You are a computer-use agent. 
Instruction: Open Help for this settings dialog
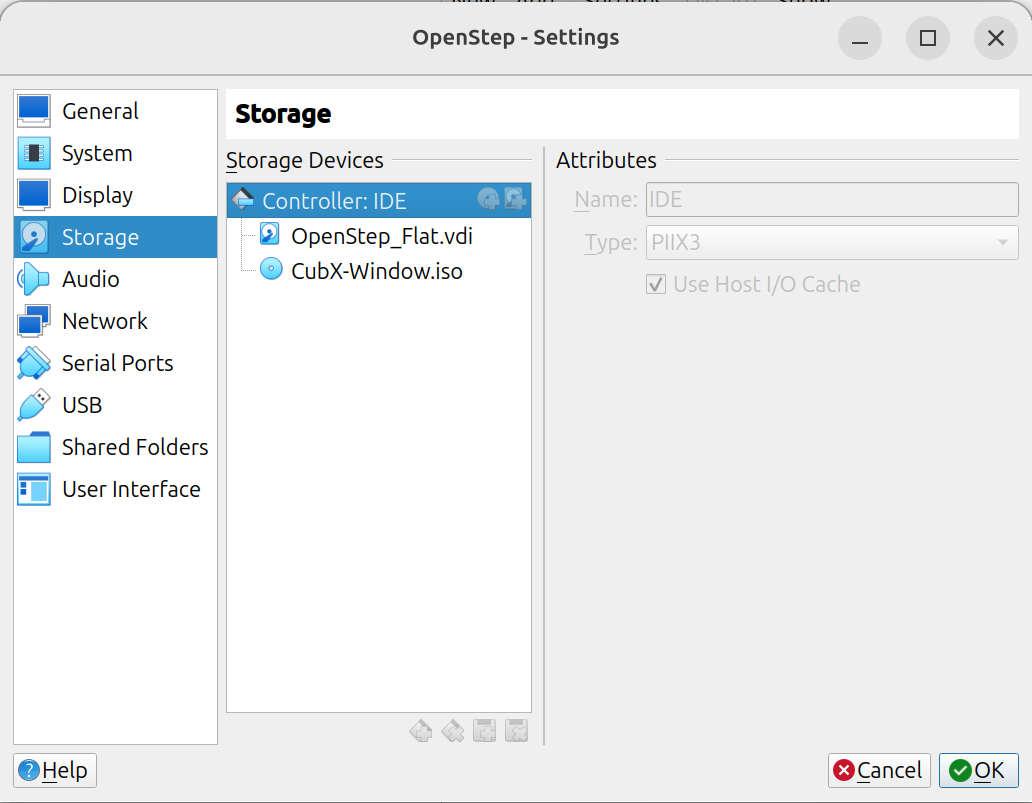click(55, 770)
